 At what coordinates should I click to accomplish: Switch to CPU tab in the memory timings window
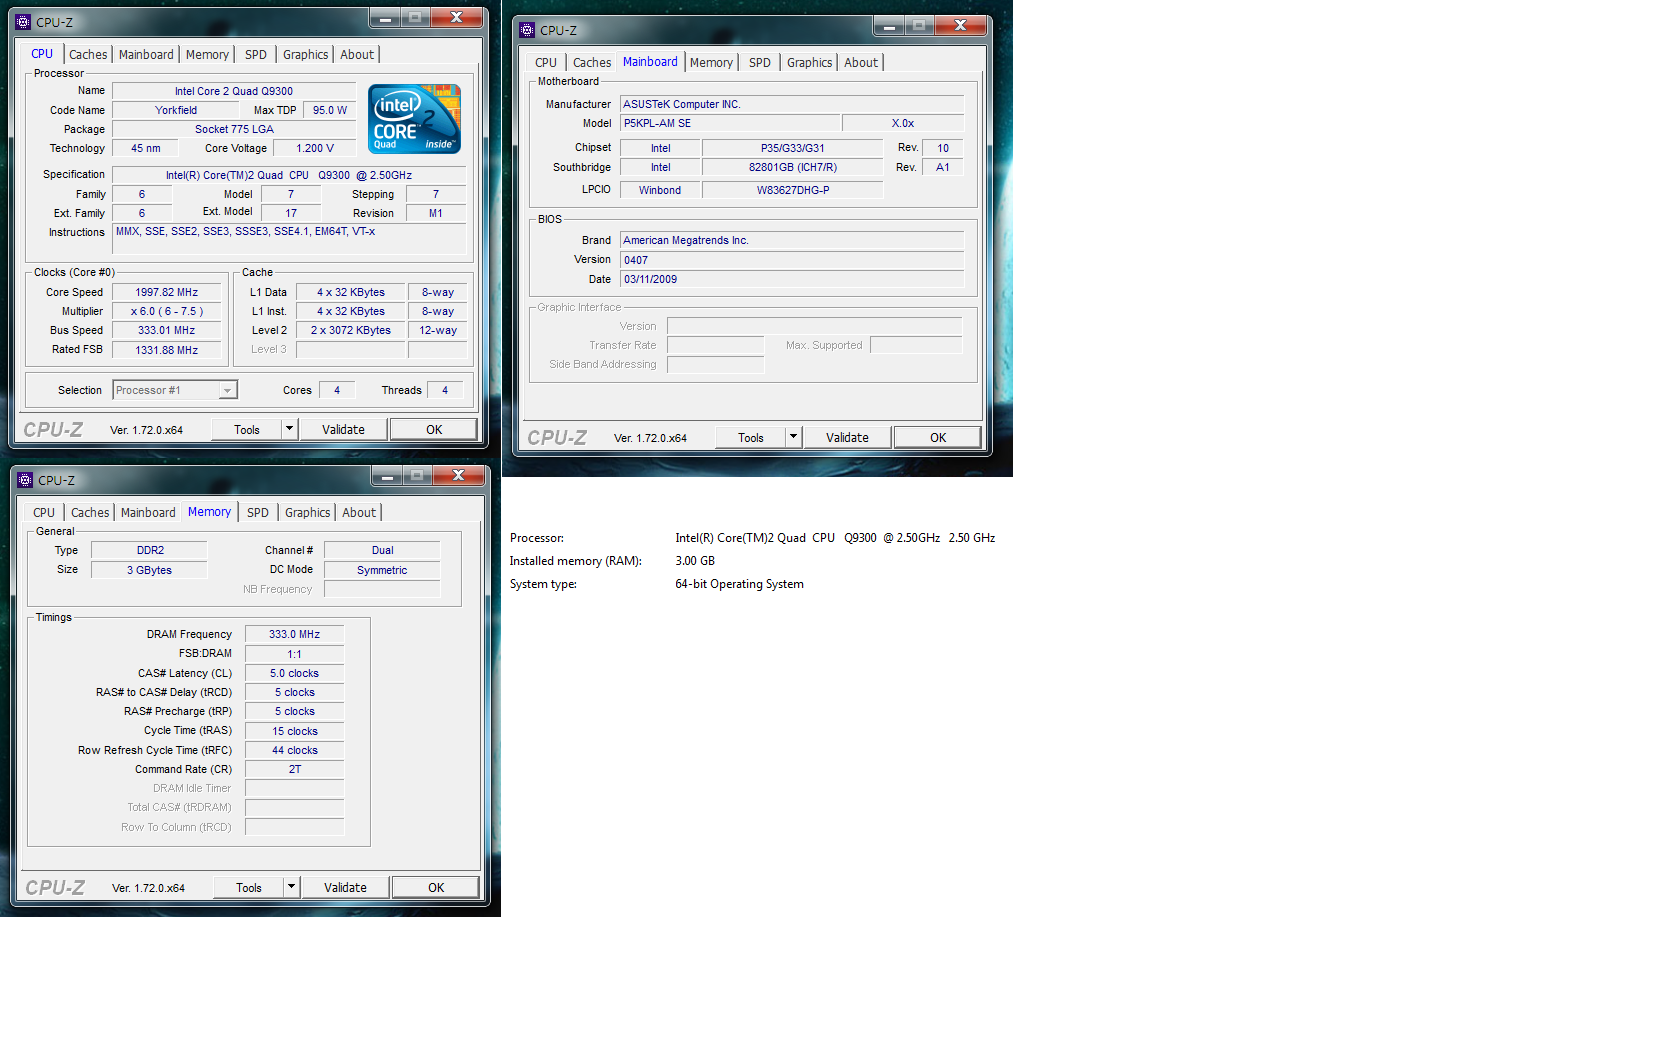click(x=44, y=513)
